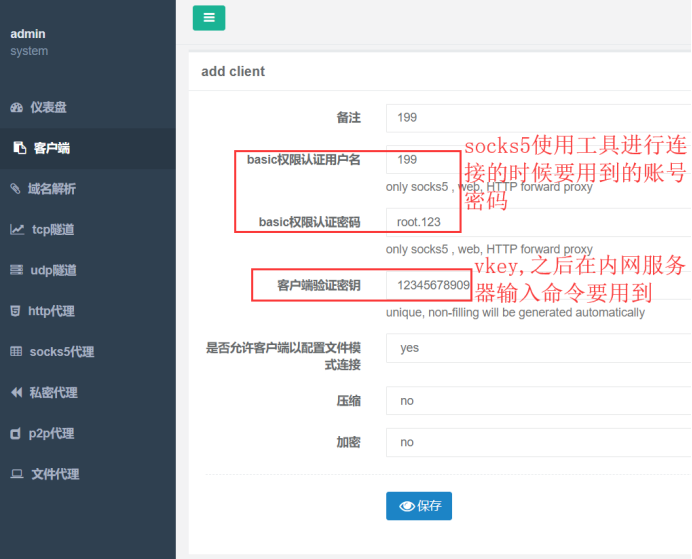Open http代理 page
The width and height of the screenshot is (692, 559).
(x=88, y=311)
